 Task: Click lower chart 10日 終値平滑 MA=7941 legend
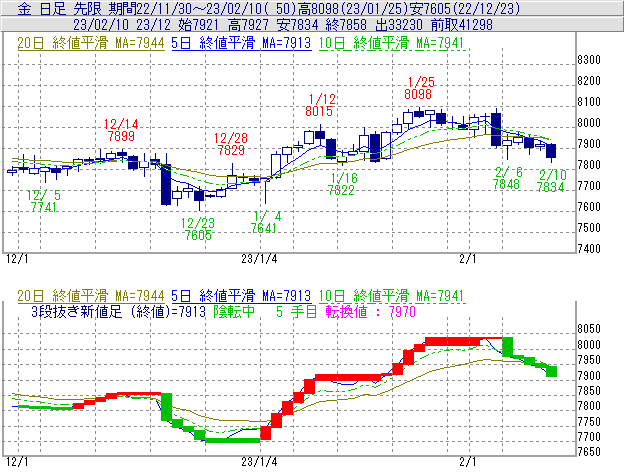[392, 296]
